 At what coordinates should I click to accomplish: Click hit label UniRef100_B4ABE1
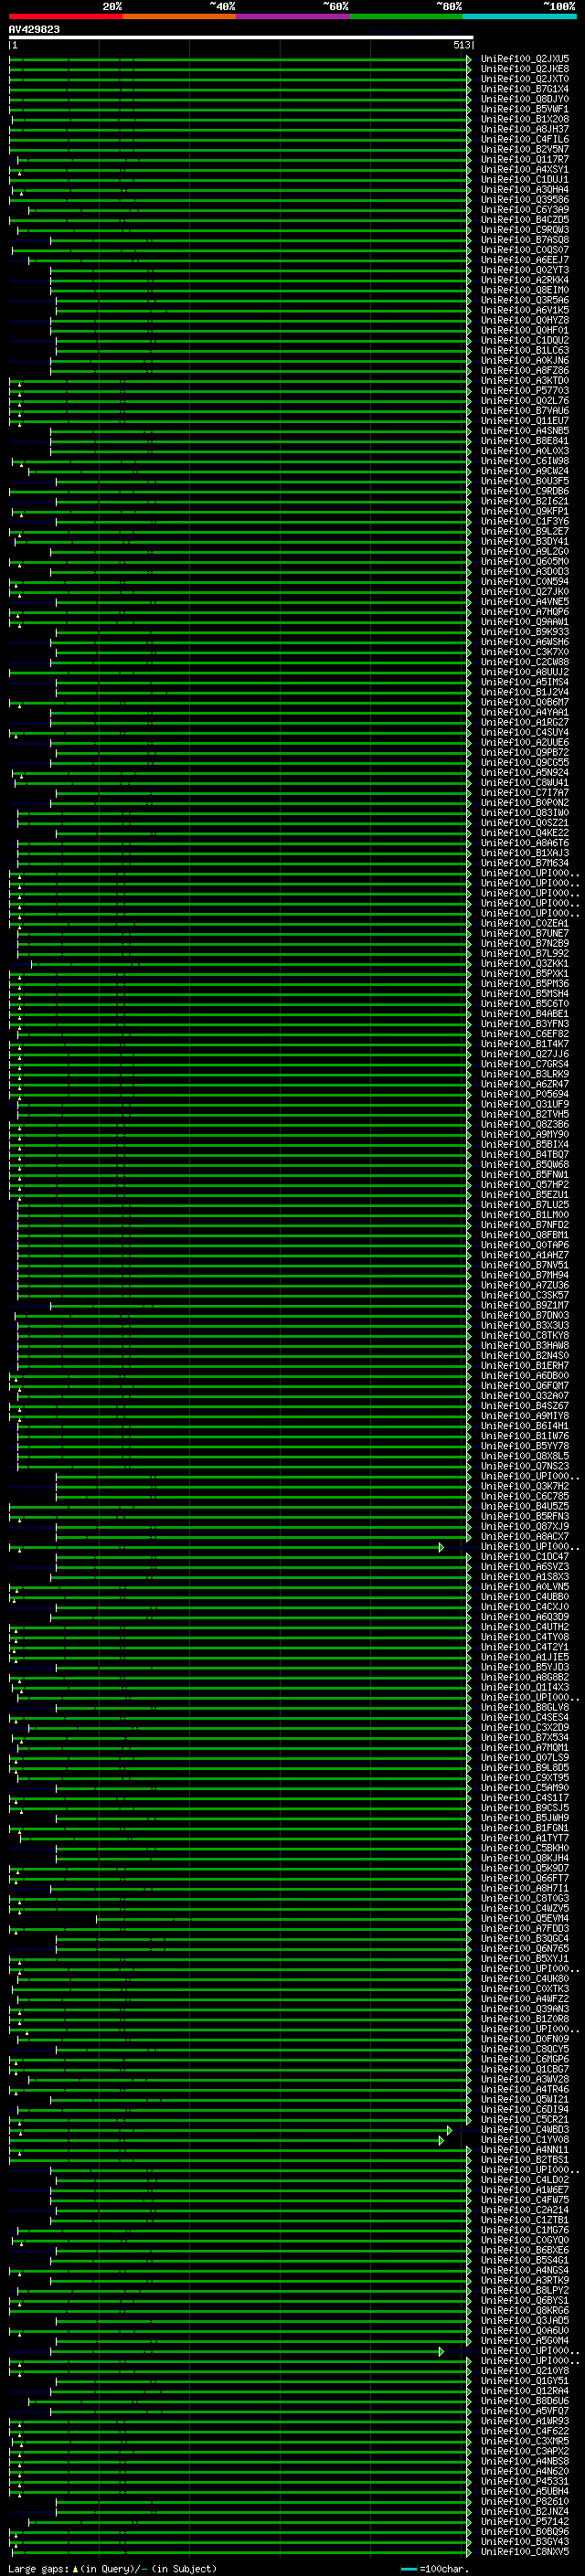pyautogui.click(x=525, y=1014)
